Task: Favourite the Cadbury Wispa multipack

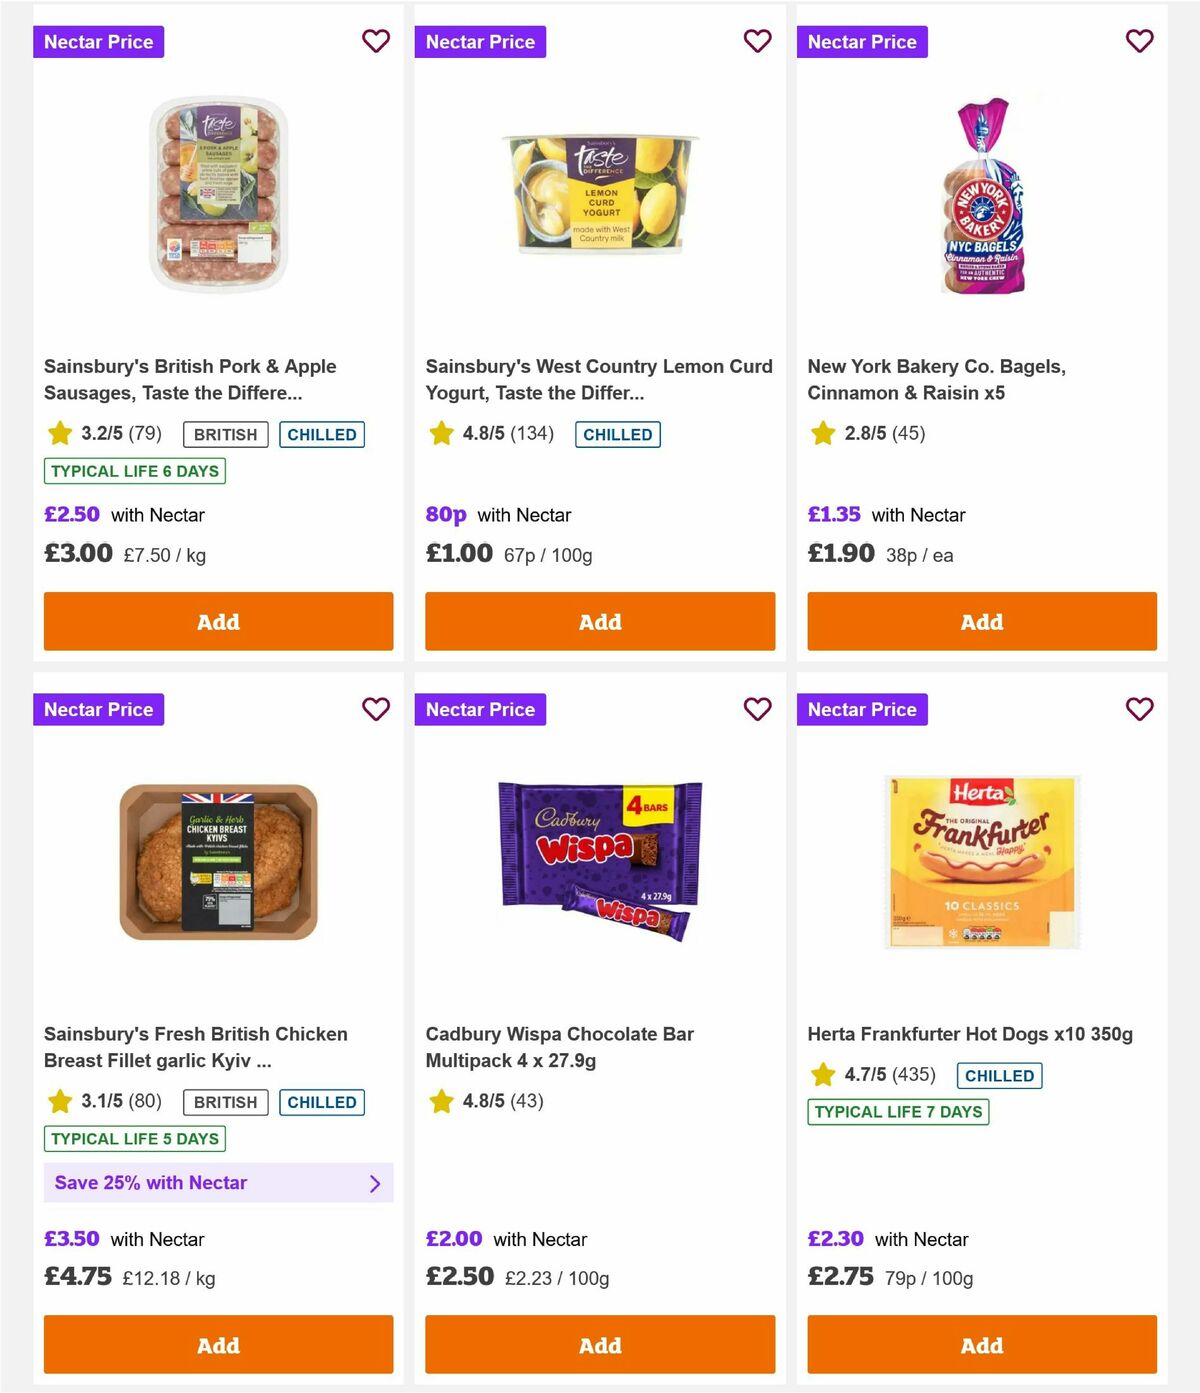Action: click(758, 709)
